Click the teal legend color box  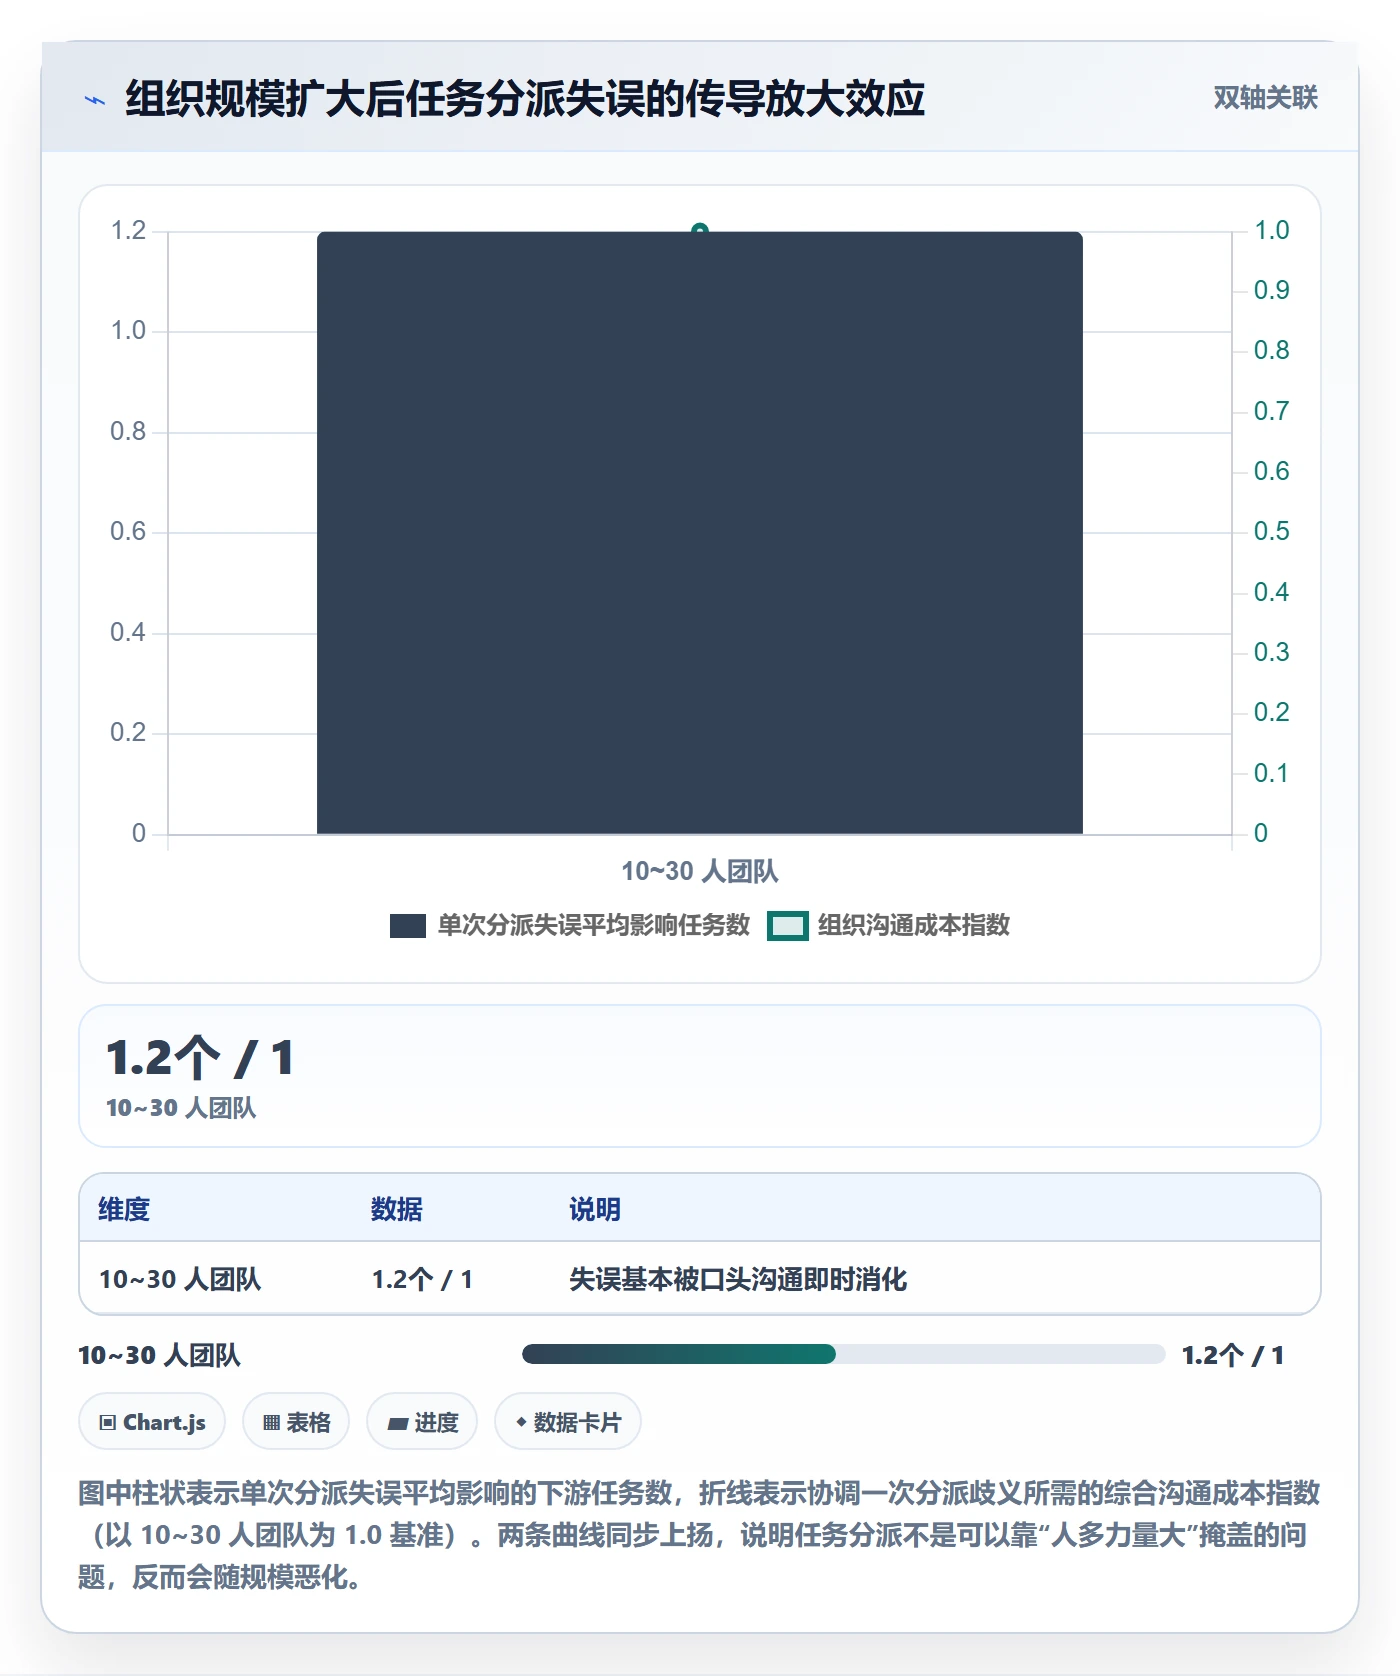point(787,926)
